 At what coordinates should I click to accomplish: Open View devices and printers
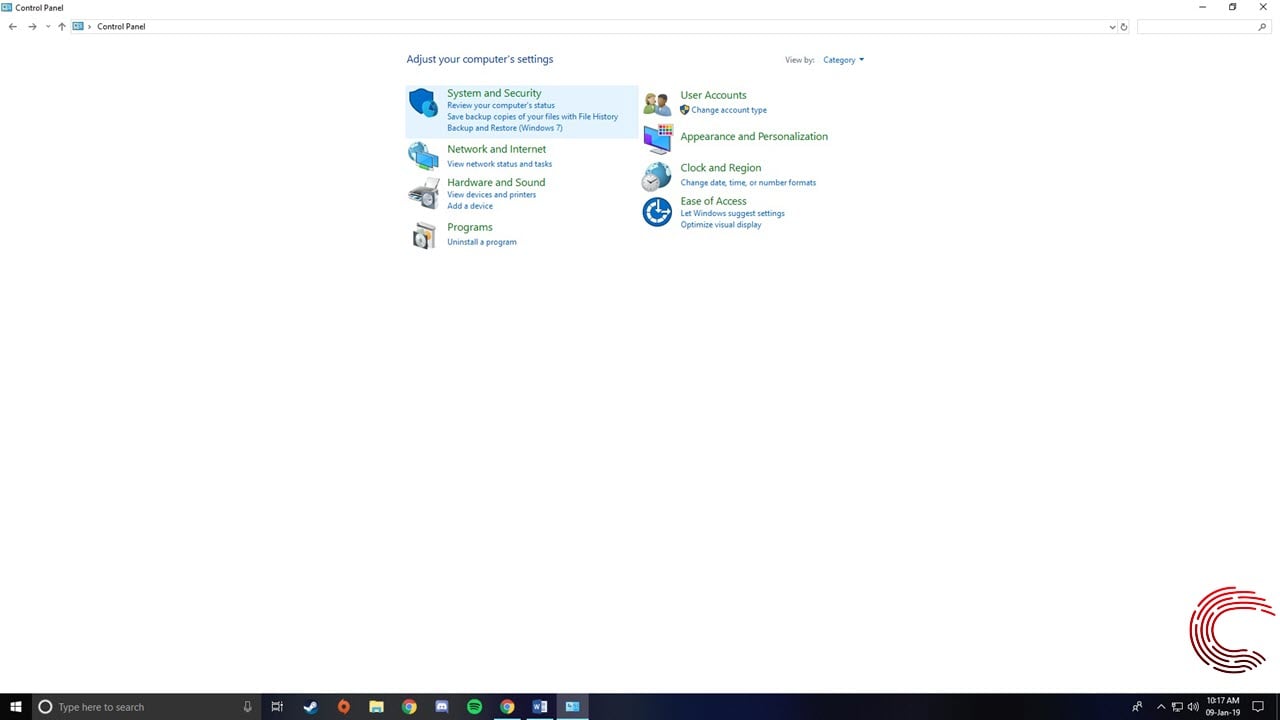point(491,195)
